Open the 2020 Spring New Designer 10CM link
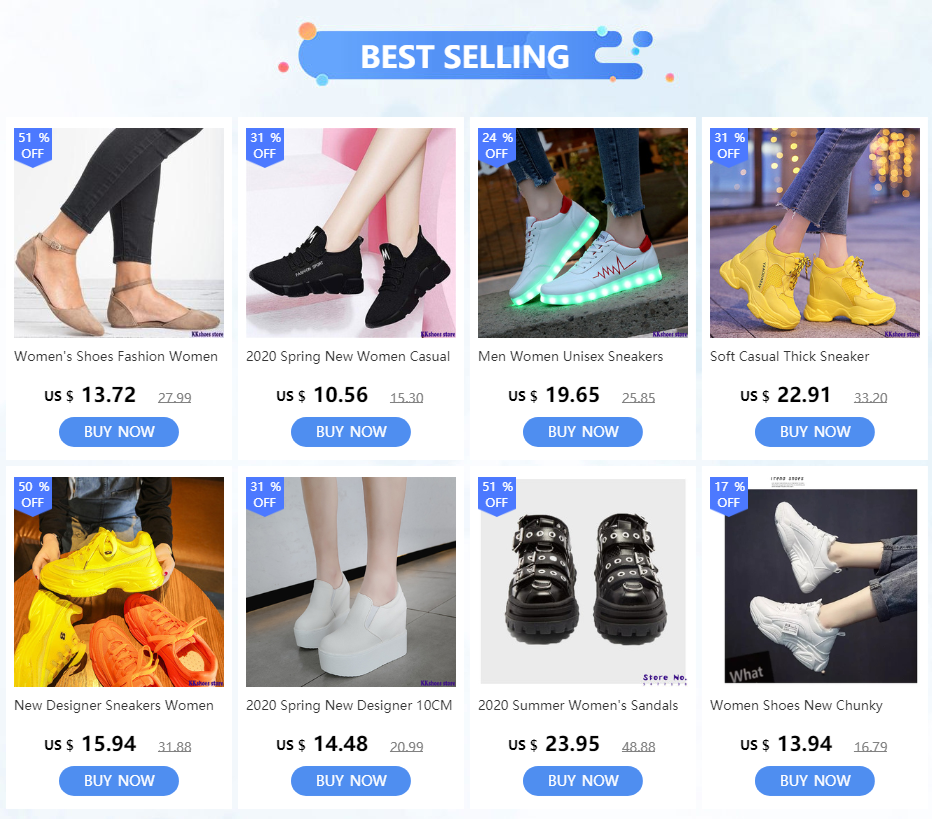932x819 pixels. [x=349, y=705]
